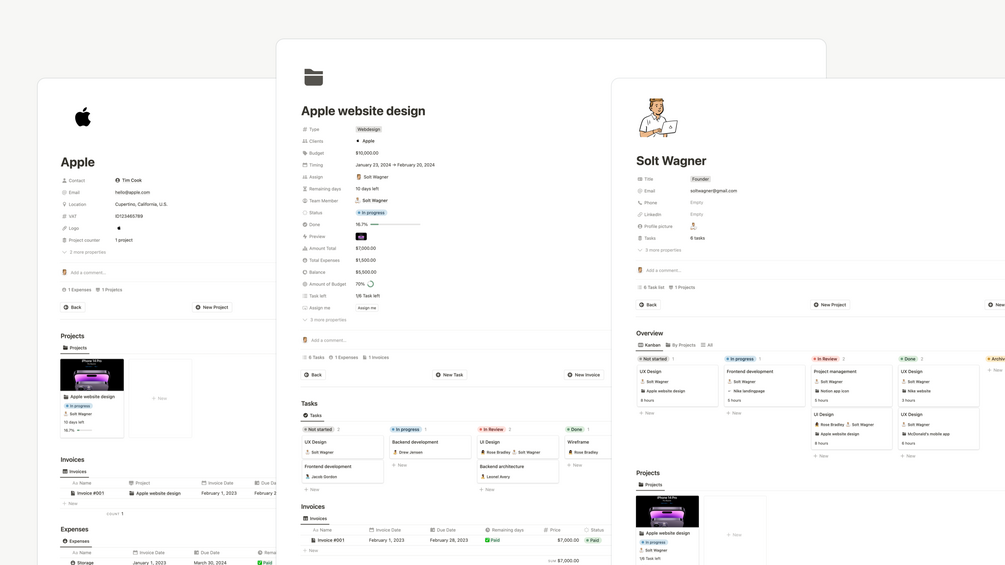This screenshot has height=565, width=1005.
Task: Click the Apple logo page icon
Action: point(83,117)
